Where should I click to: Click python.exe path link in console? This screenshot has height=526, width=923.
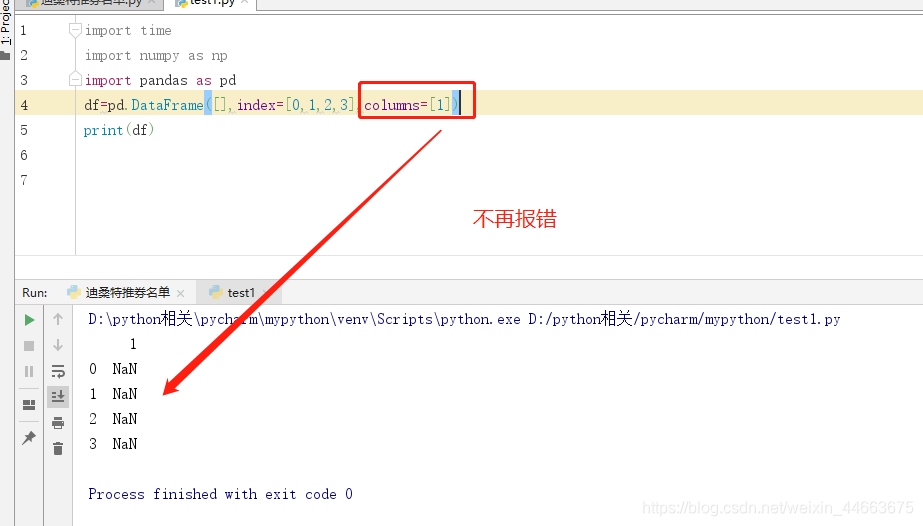tap(304, 319)
